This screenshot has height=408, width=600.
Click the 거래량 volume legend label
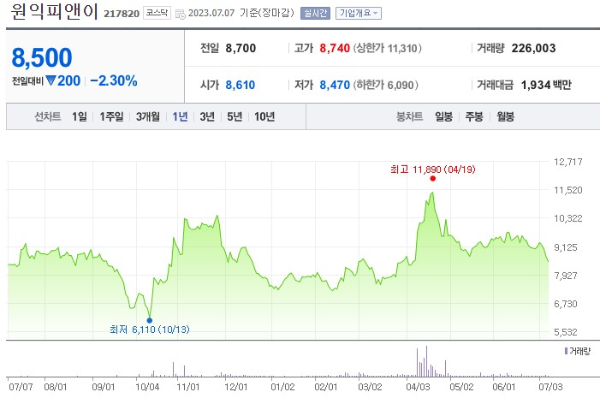click(578, 351)
